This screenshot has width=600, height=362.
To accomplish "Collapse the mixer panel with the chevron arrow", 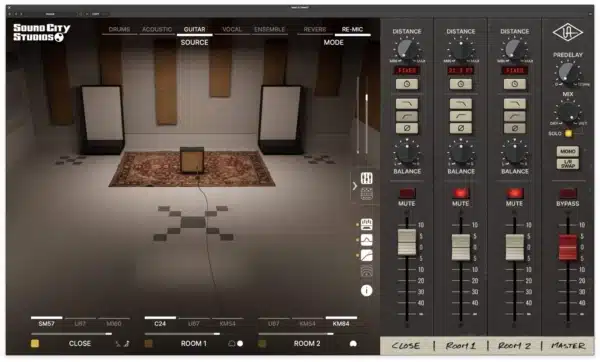I will [x=355, y=186].
